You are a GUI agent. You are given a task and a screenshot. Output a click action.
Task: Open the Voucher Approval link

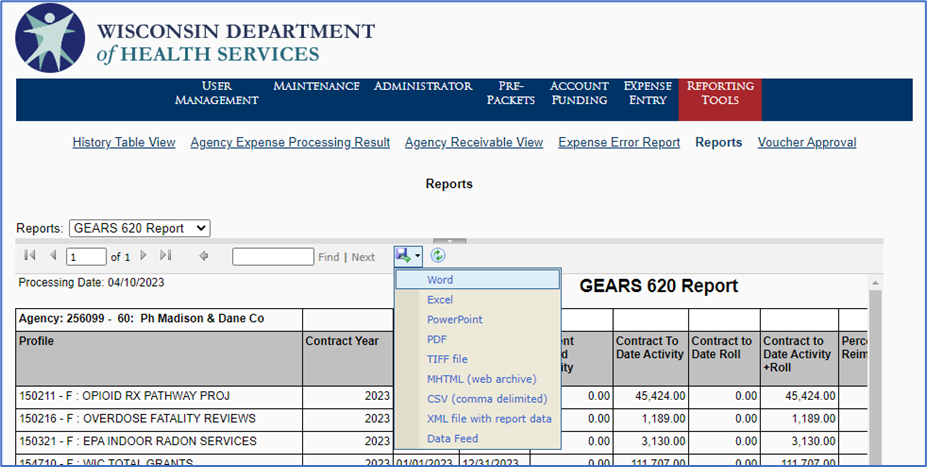[x=806, y=142]
